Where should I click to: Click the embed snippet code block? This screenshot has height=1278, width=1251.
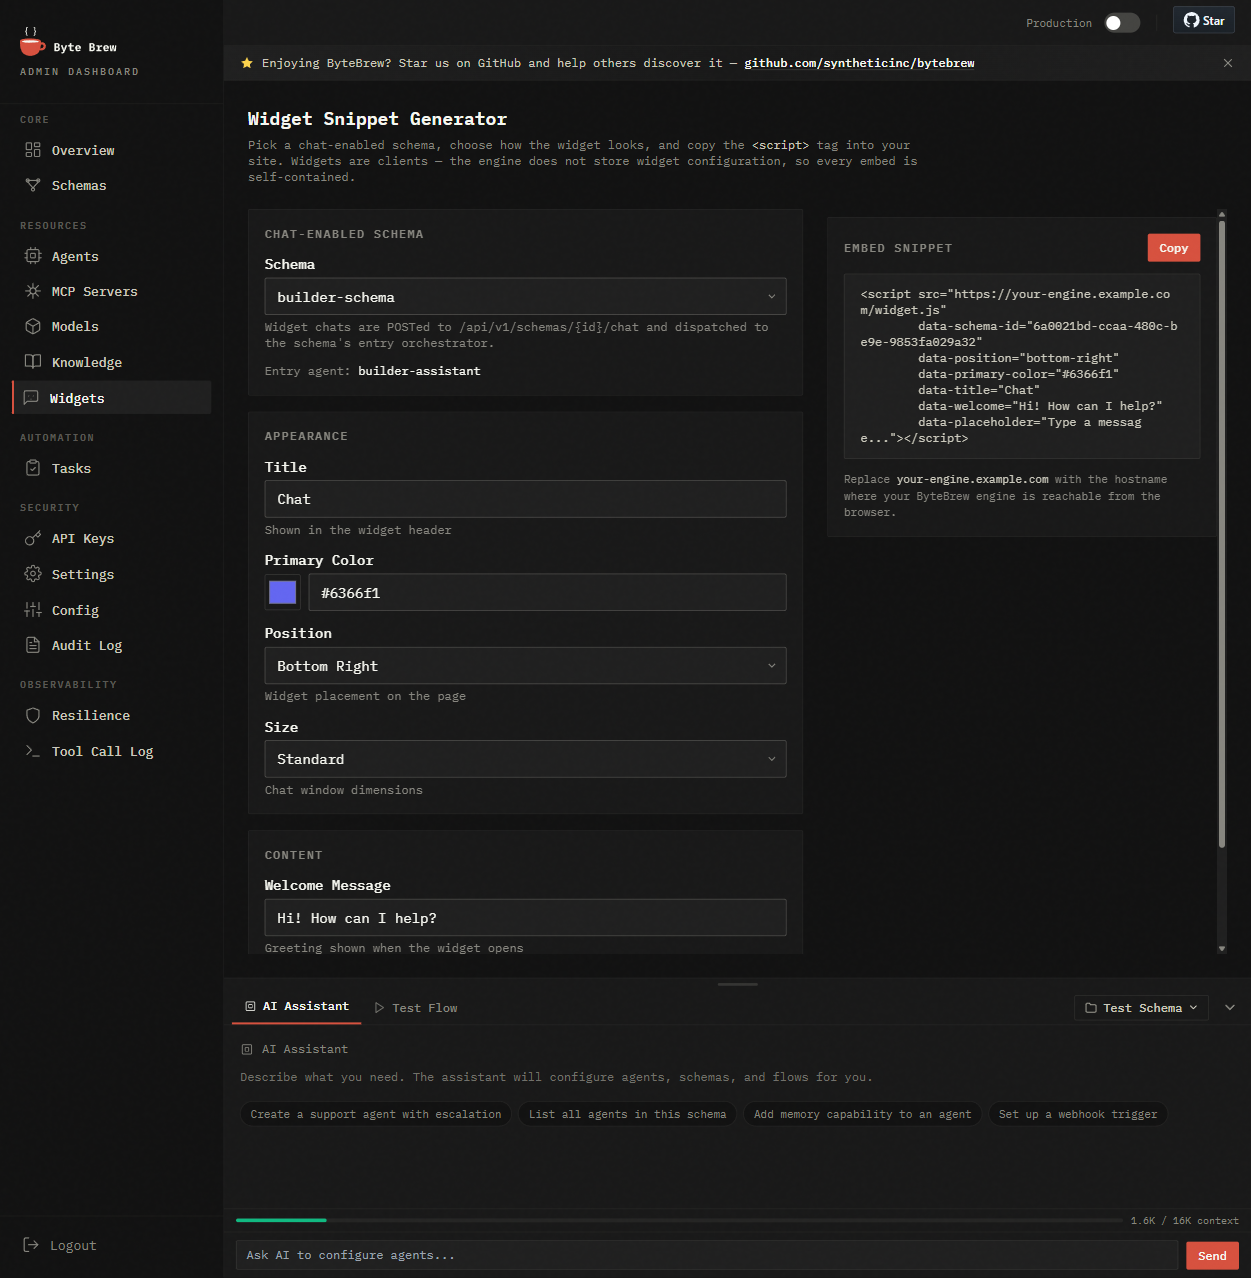coord(1022,366)
